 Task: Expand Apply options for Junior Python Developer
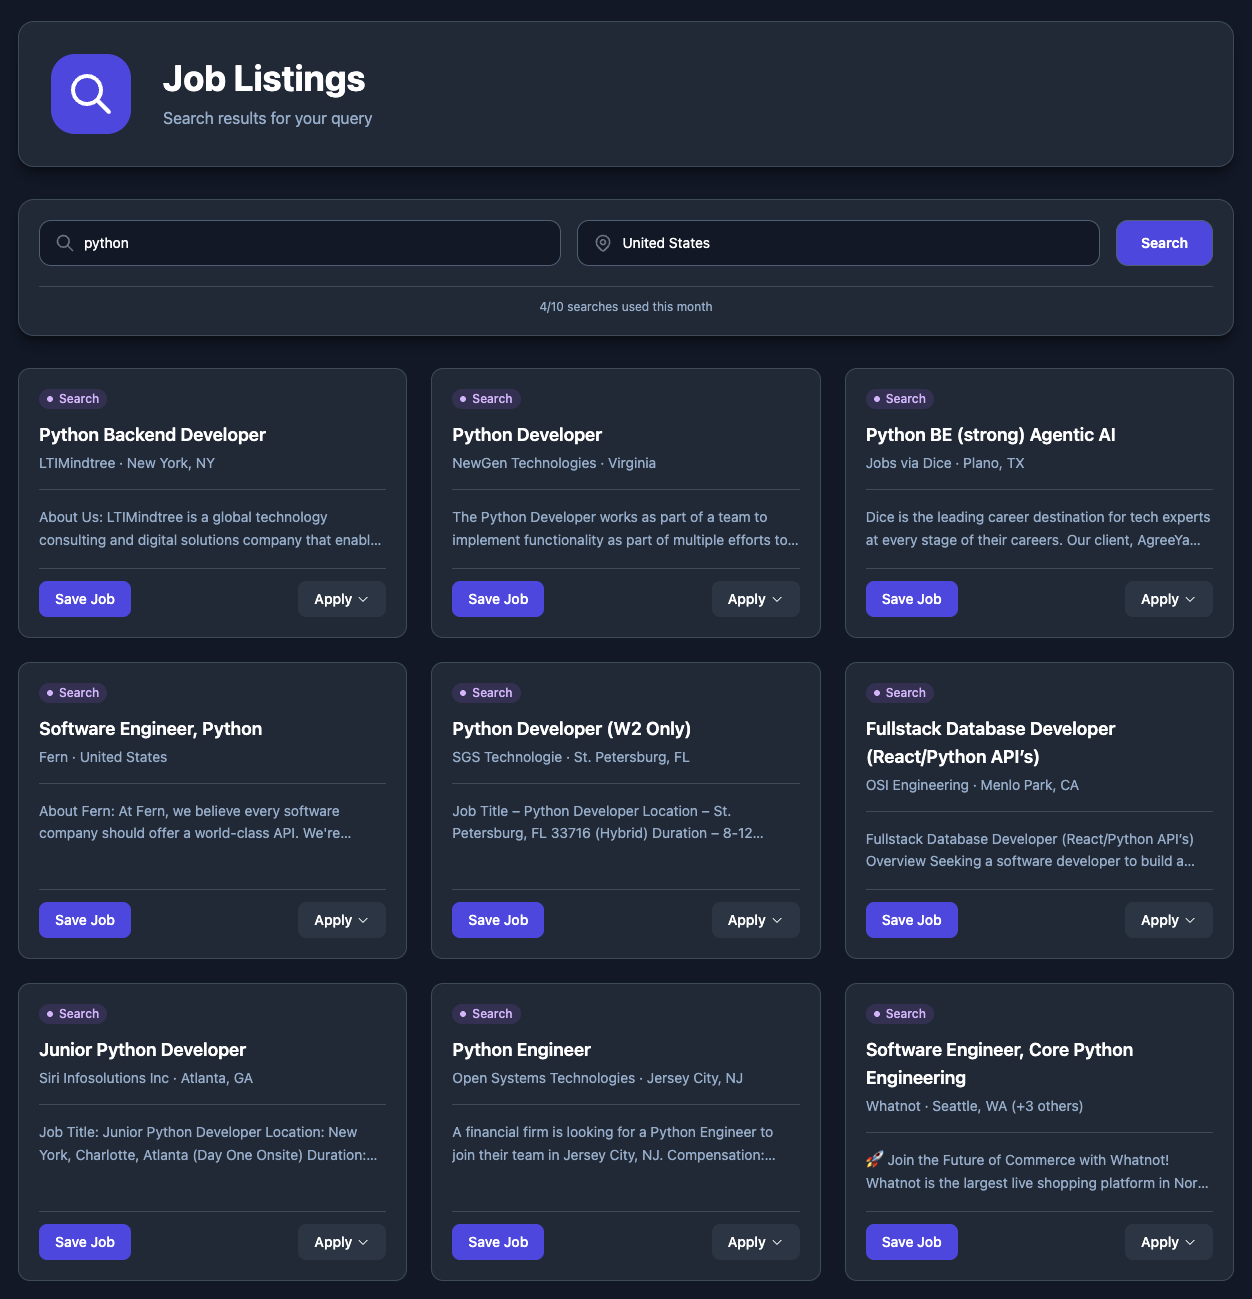341,1241
